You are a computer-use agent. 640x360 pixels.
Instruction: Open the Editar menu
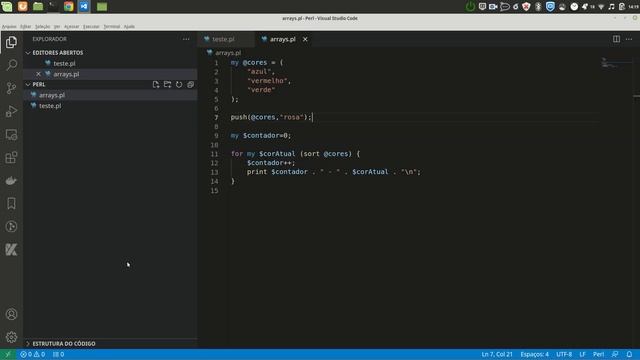click(x=25, y=27)
